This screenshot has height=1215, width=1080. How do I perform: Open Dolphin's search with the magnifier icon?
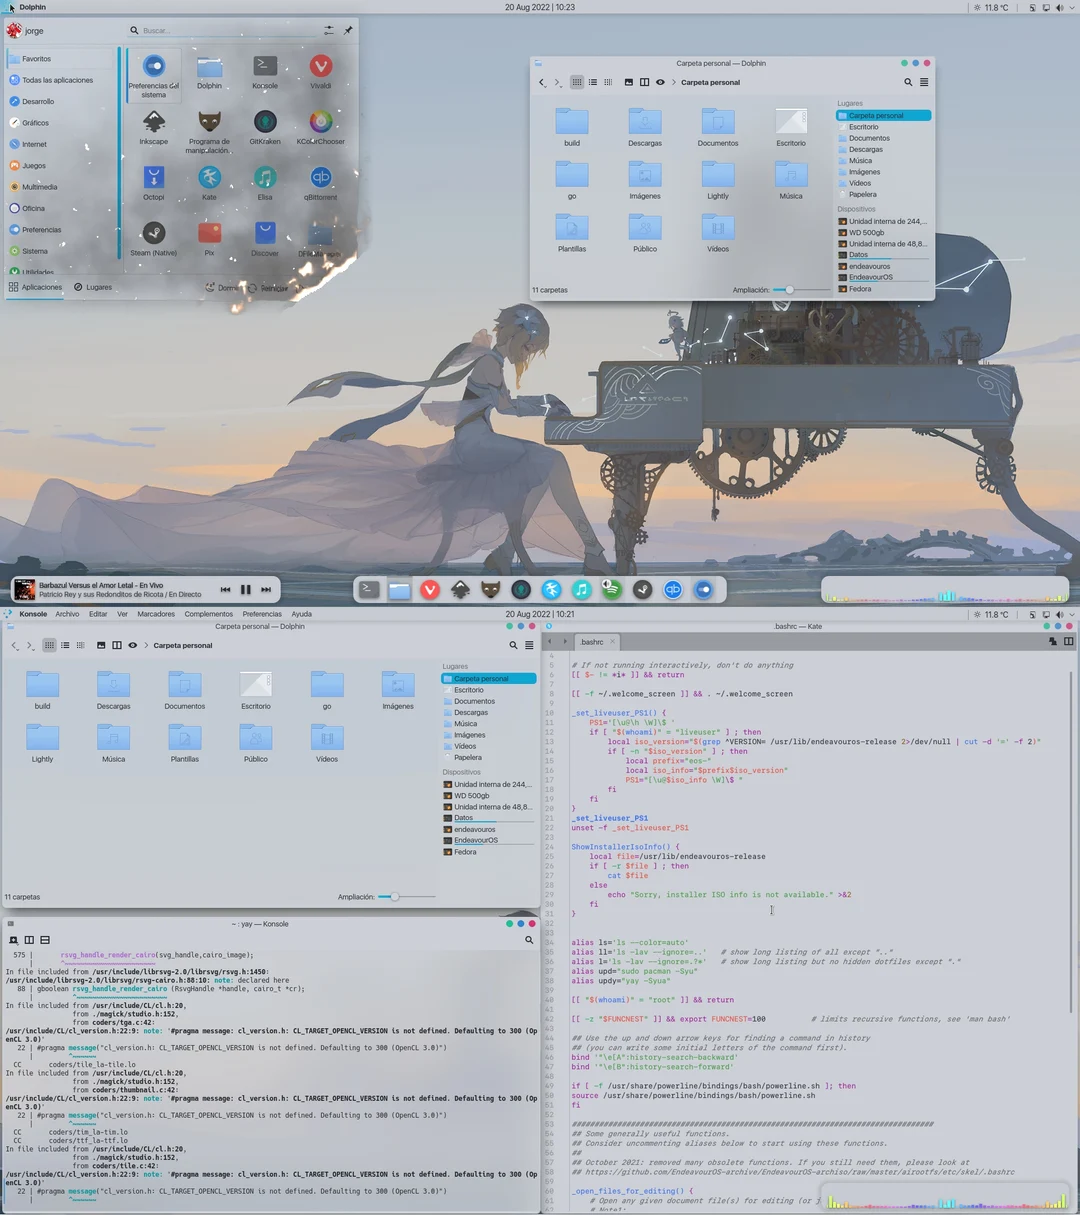908,82
